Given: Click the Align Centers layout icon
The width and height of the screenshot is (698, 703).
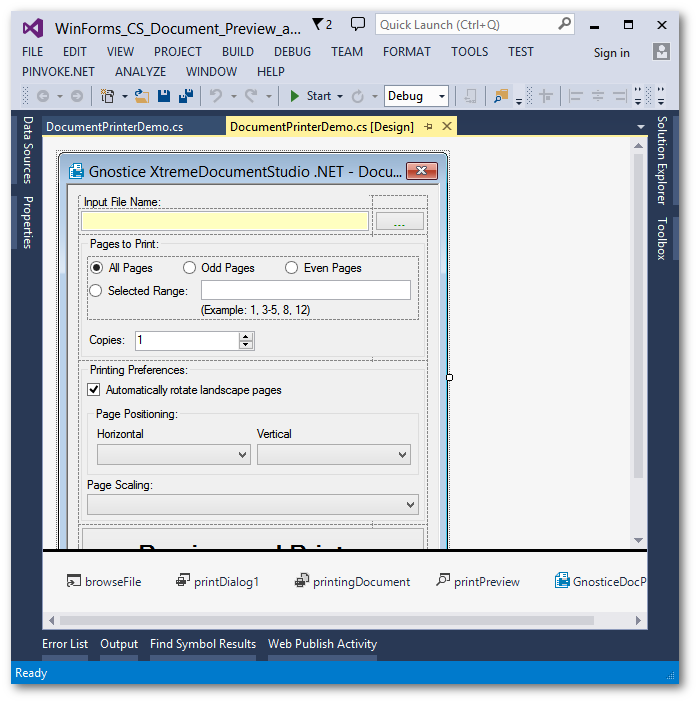Looking at the screenshot, I should coord(598,96).
